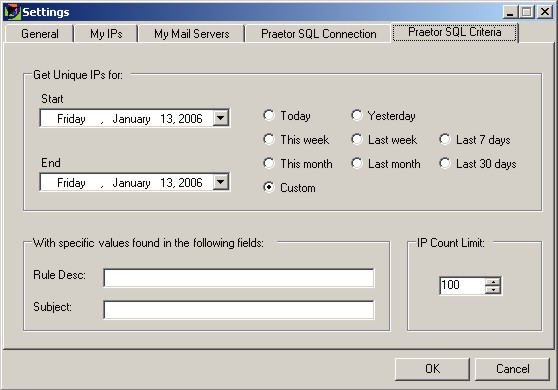Open Praetor SQL Connection tab
The height and width of the screenshot is (390, 558).
point(319,34)
